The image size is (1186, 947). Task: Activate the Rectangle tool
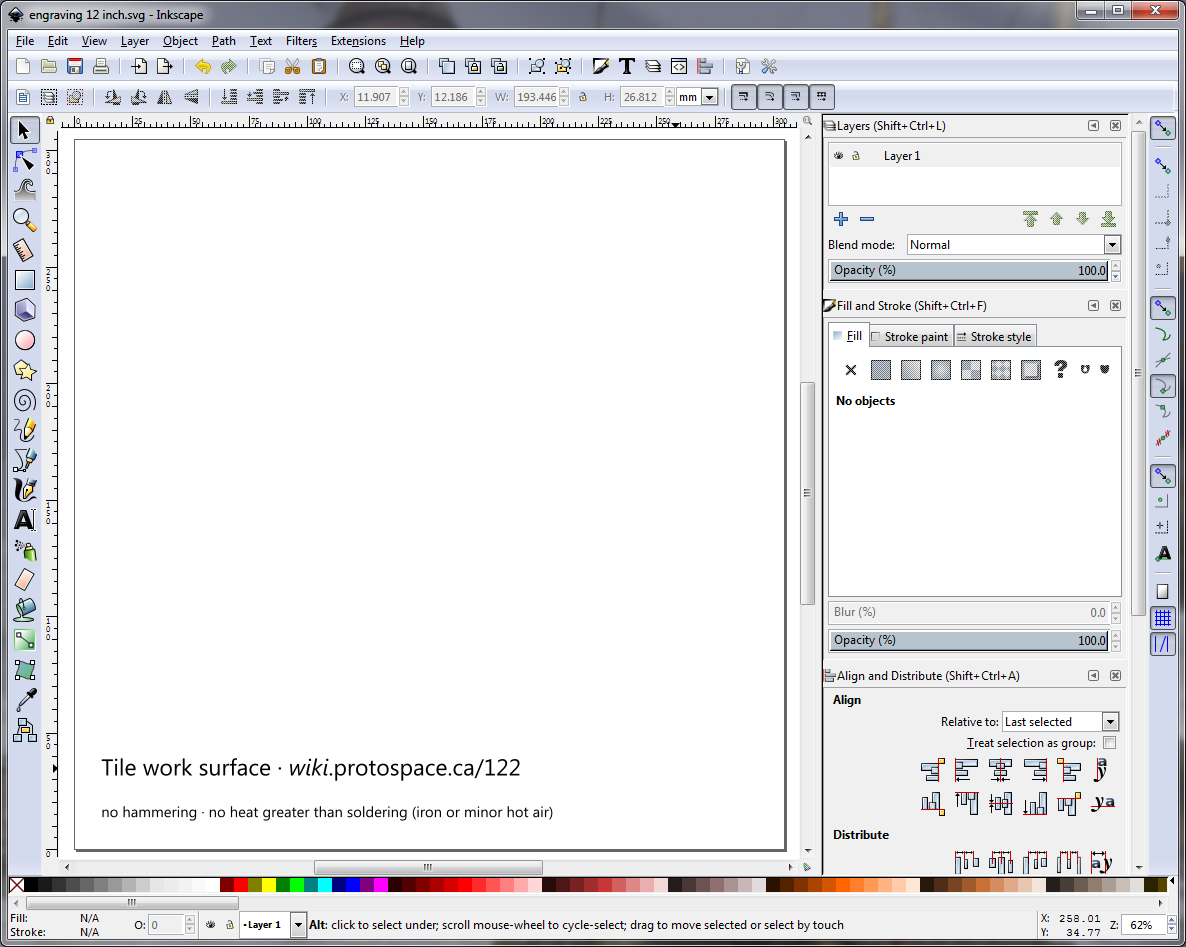[x=24, y=280]
